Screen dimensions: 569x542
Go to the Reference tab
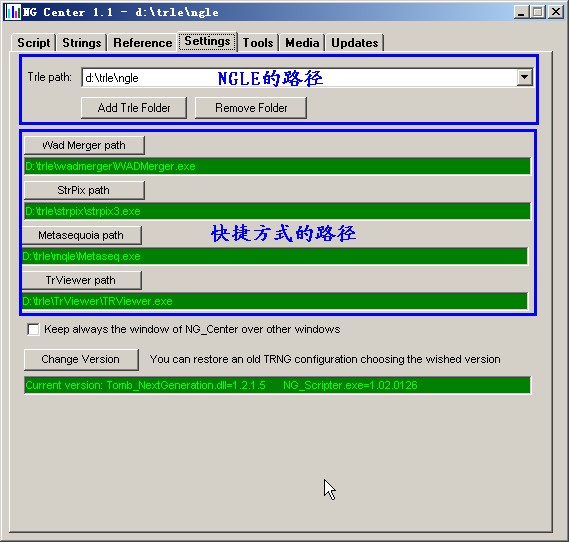point(143,42)
